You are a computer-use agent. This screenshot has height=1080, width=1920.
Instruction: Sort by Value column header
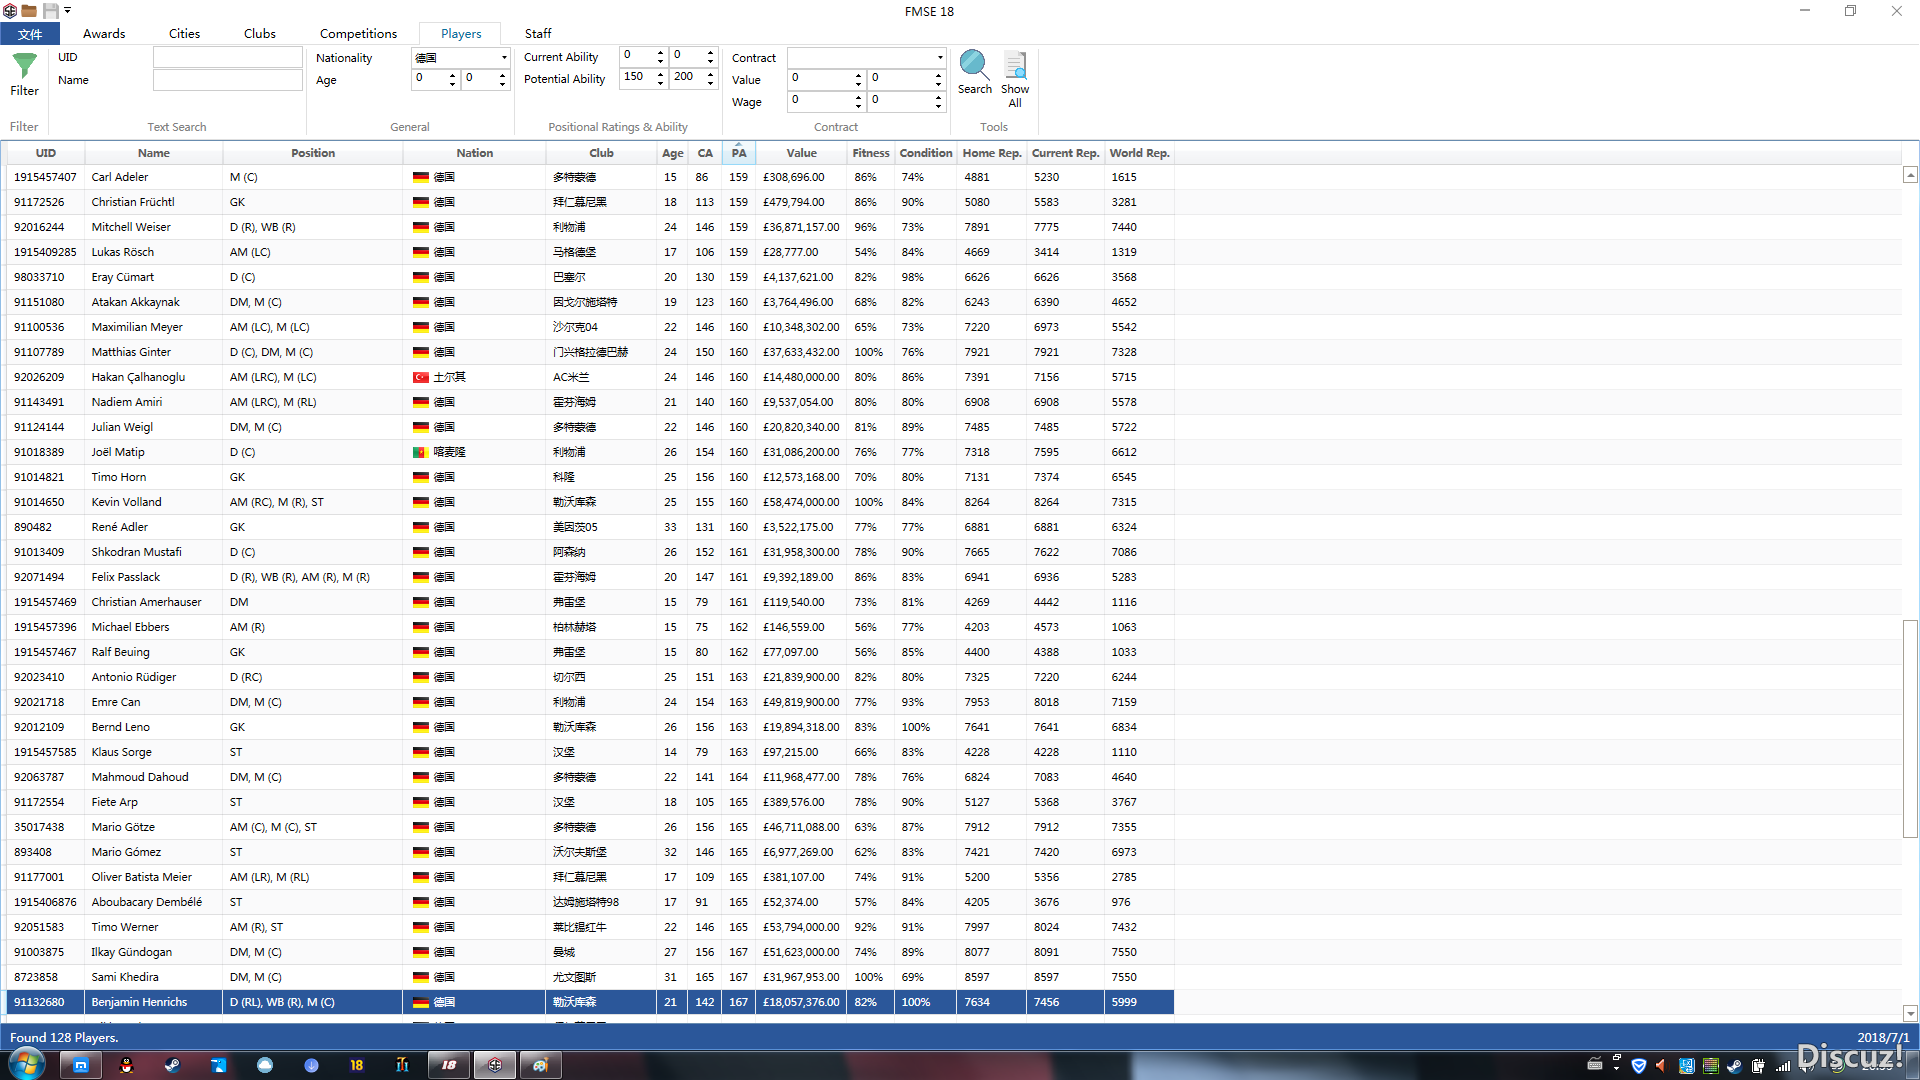point(801,153)
